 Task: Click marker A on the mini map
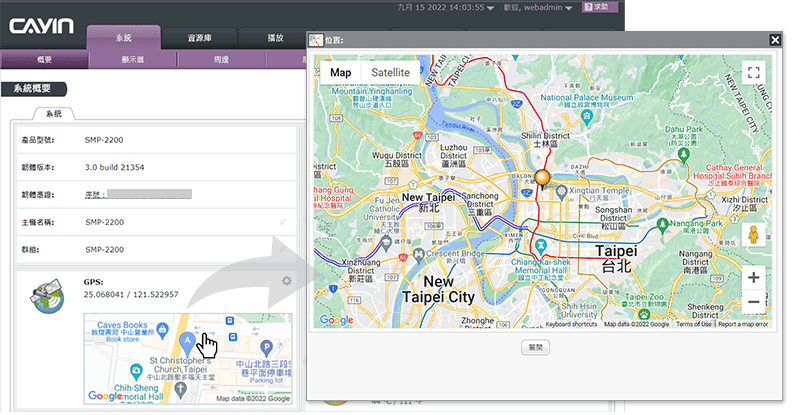(187, 343)
